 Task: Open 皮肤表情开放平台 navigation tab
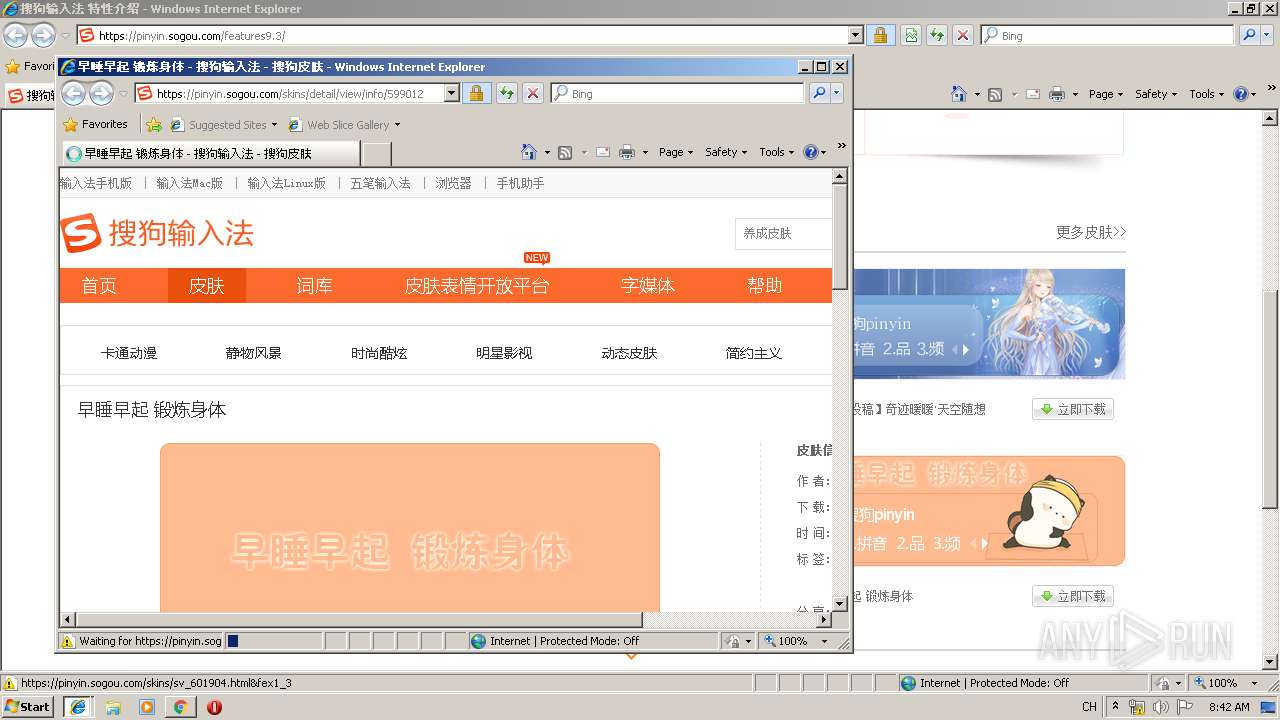(x=477, y=286)
